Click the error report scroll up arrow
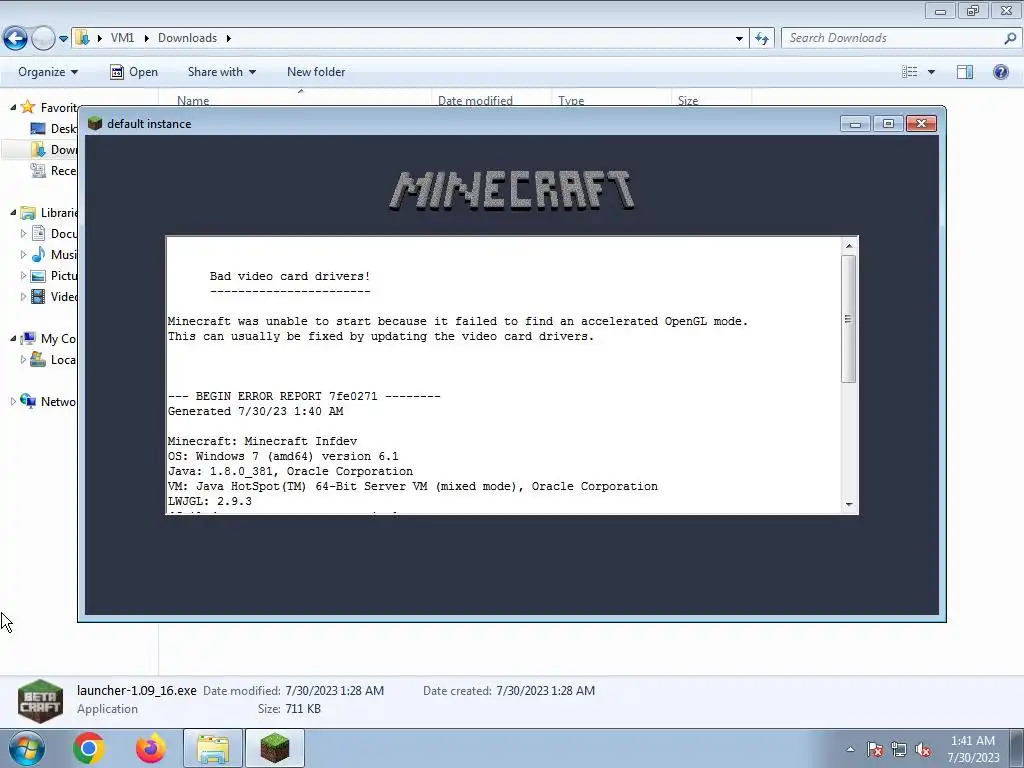Image resolution: width=1024 pixels, height=768 pixels. 849,246
